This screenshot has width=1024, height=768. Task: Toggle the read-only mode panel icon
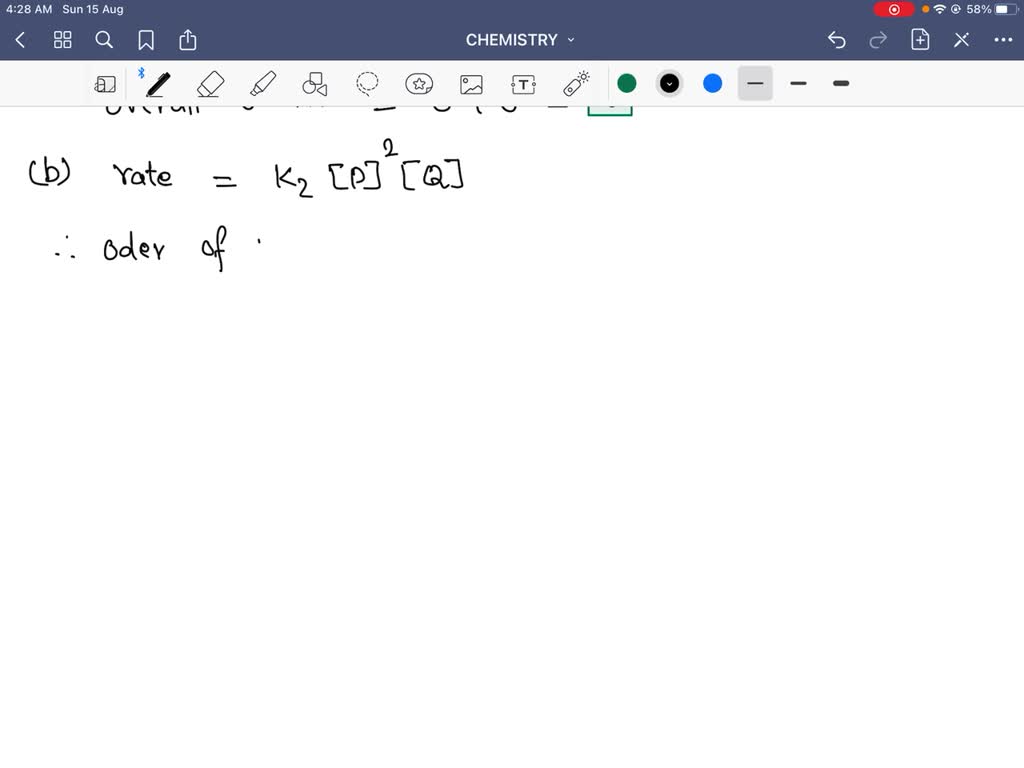click(x=106, y=84)
